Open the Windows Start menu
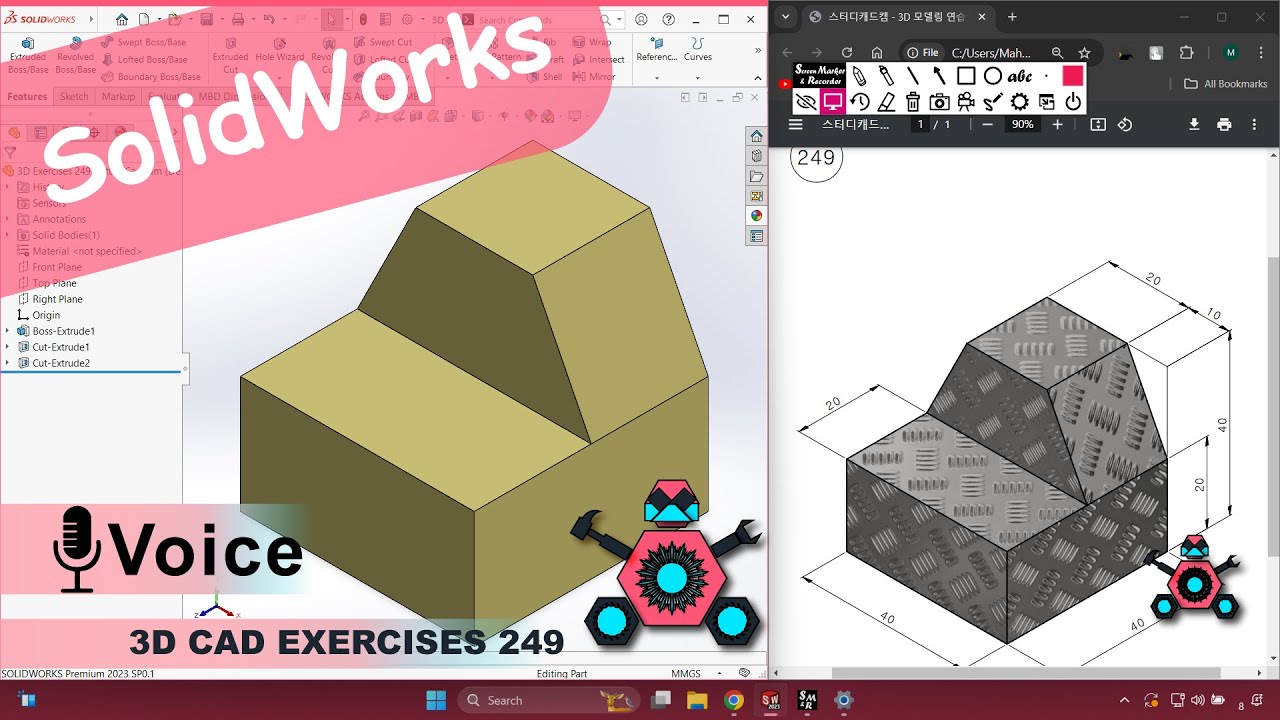This screenshot has width=1280, height=720. [436, 700]
